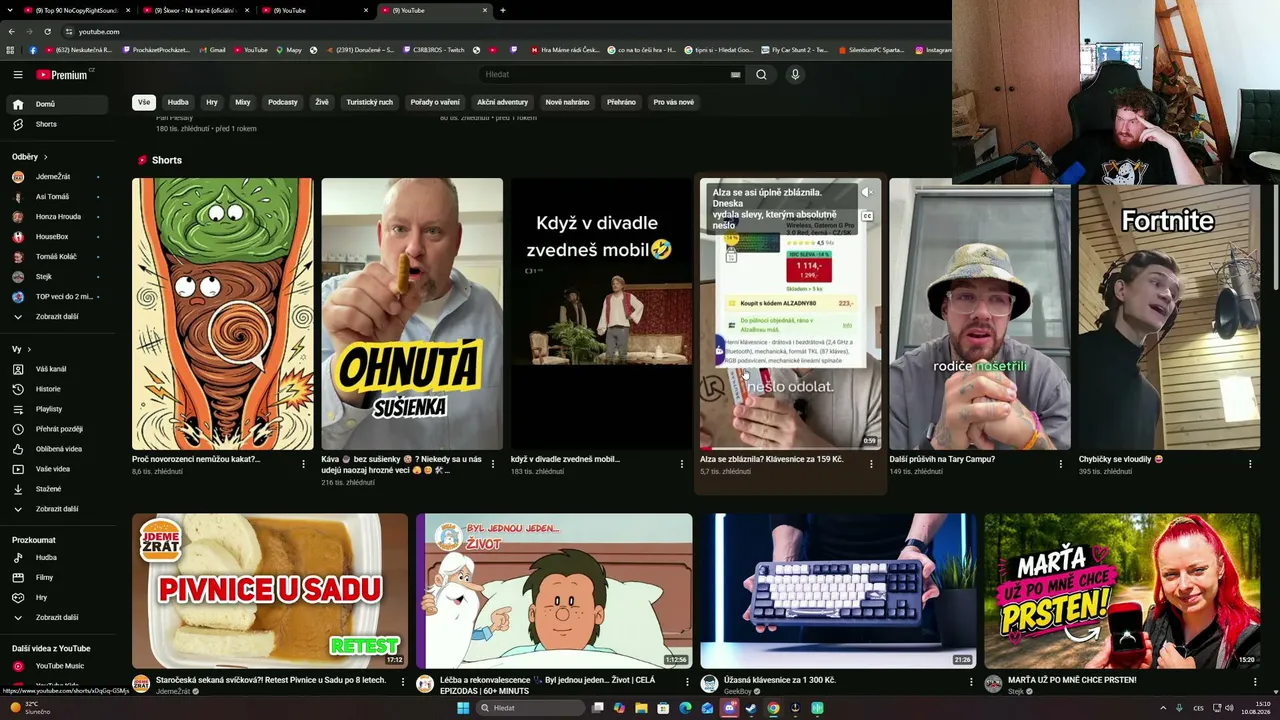1280x720 pixels.
Task: Open Windows Start menu
Action: (463, 708)
